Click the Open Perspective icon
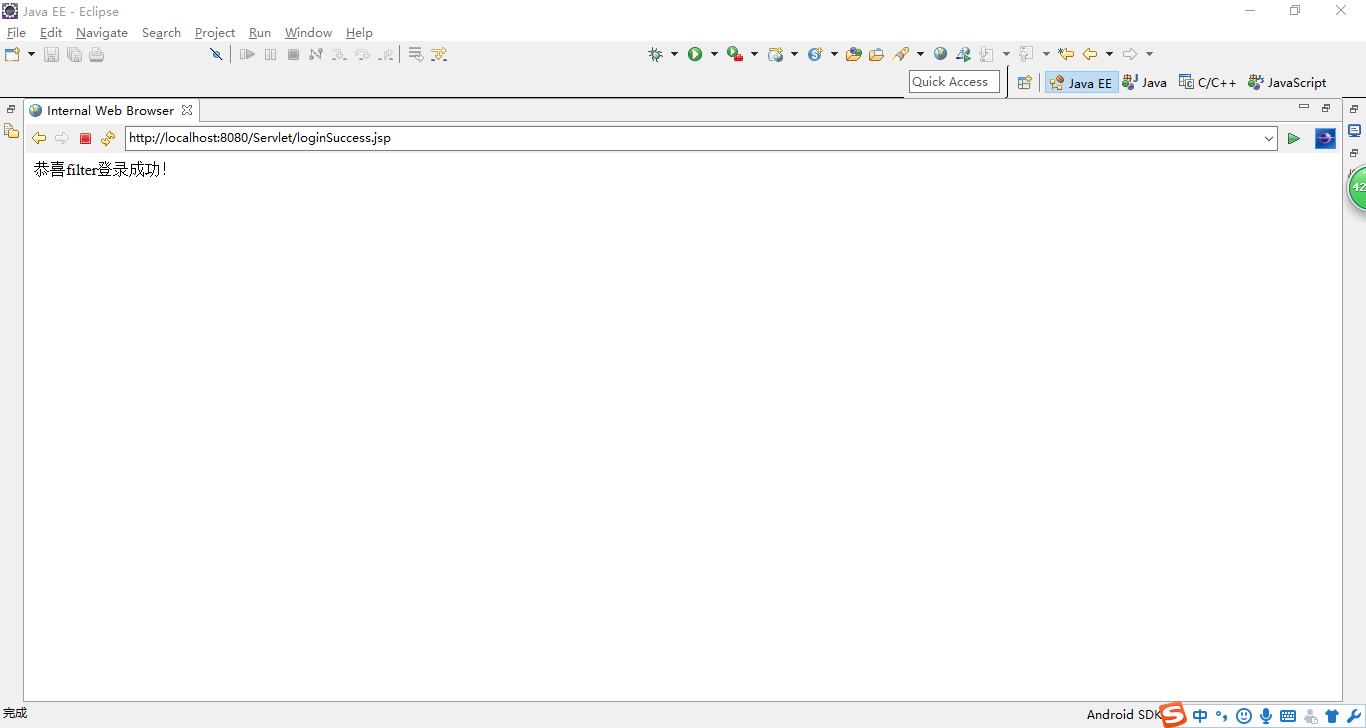The height and width of the screenshot is (728, 1366). [x=1024, y=83]
